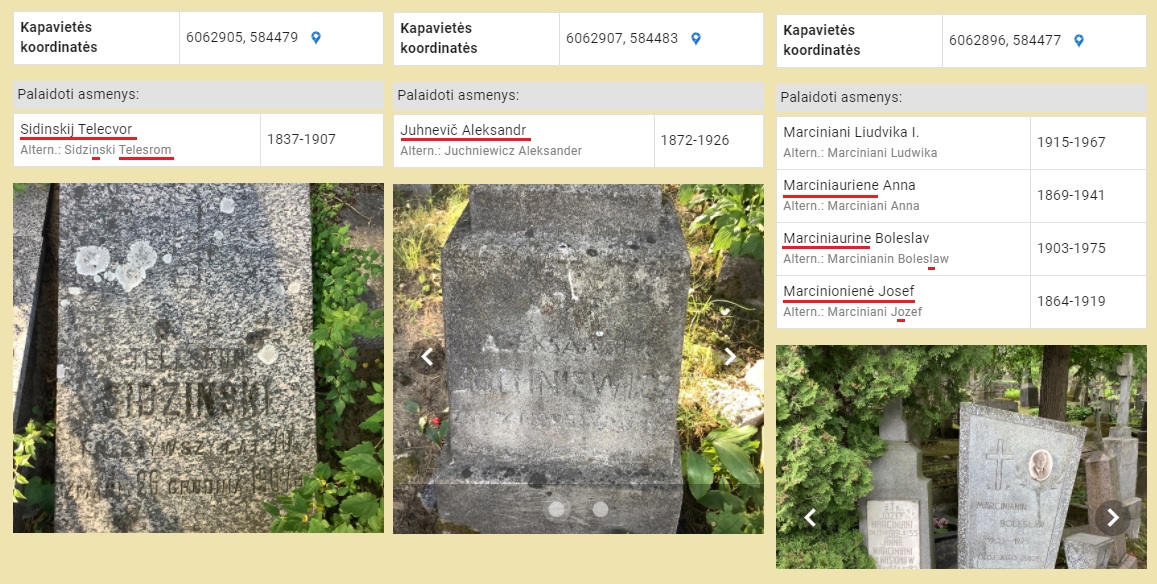Screen dimensions: 1157x584
Task: Go to previous photo of Juhnevič gravestone
Action: point(426,357)
